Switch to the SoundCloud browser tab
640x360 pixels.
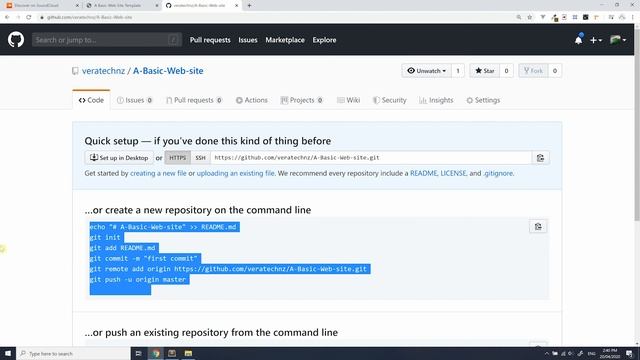coord(41,5)
